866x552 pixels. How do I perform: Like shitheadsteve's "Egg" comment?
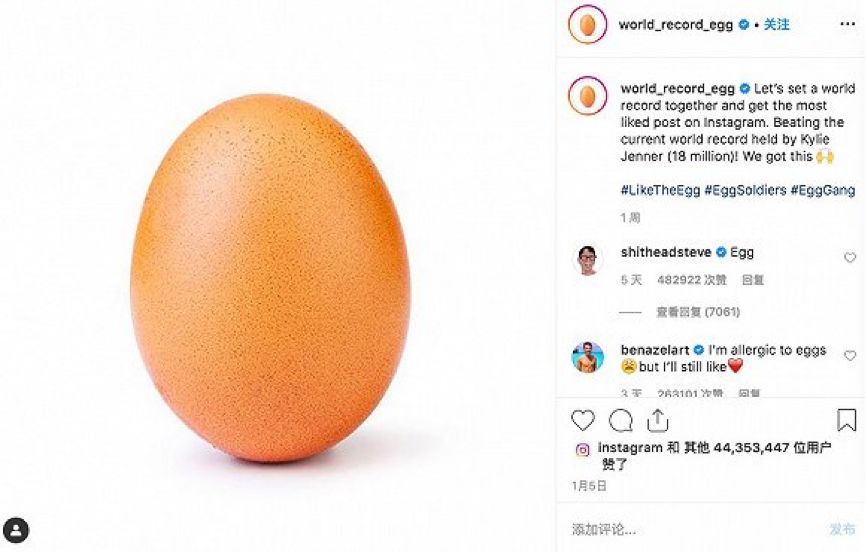(x=850, y=258)
